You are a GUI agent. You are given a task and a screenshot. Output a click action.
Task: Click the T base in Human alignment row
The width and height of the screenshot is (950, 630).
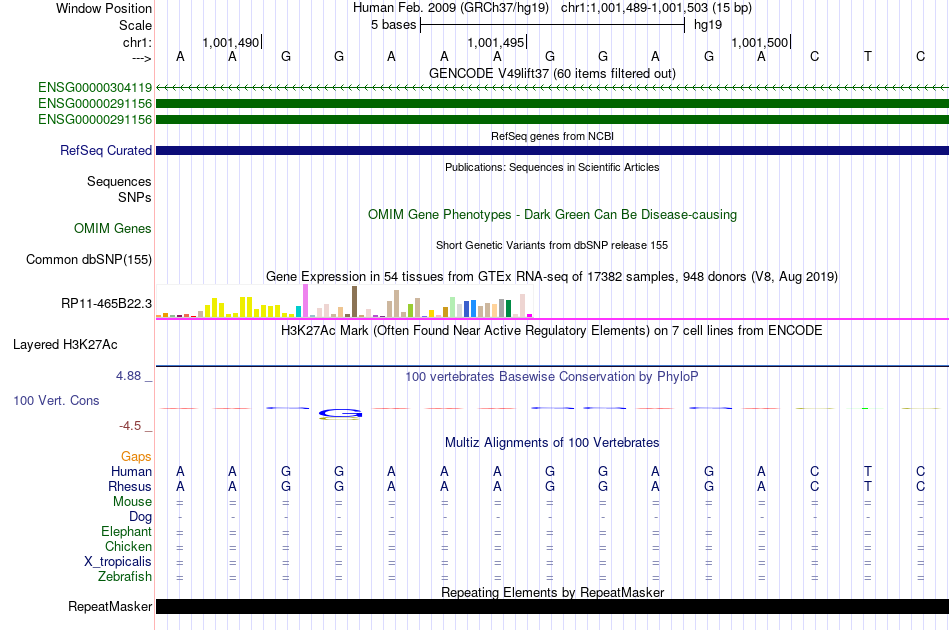click(x=868, y=471)
